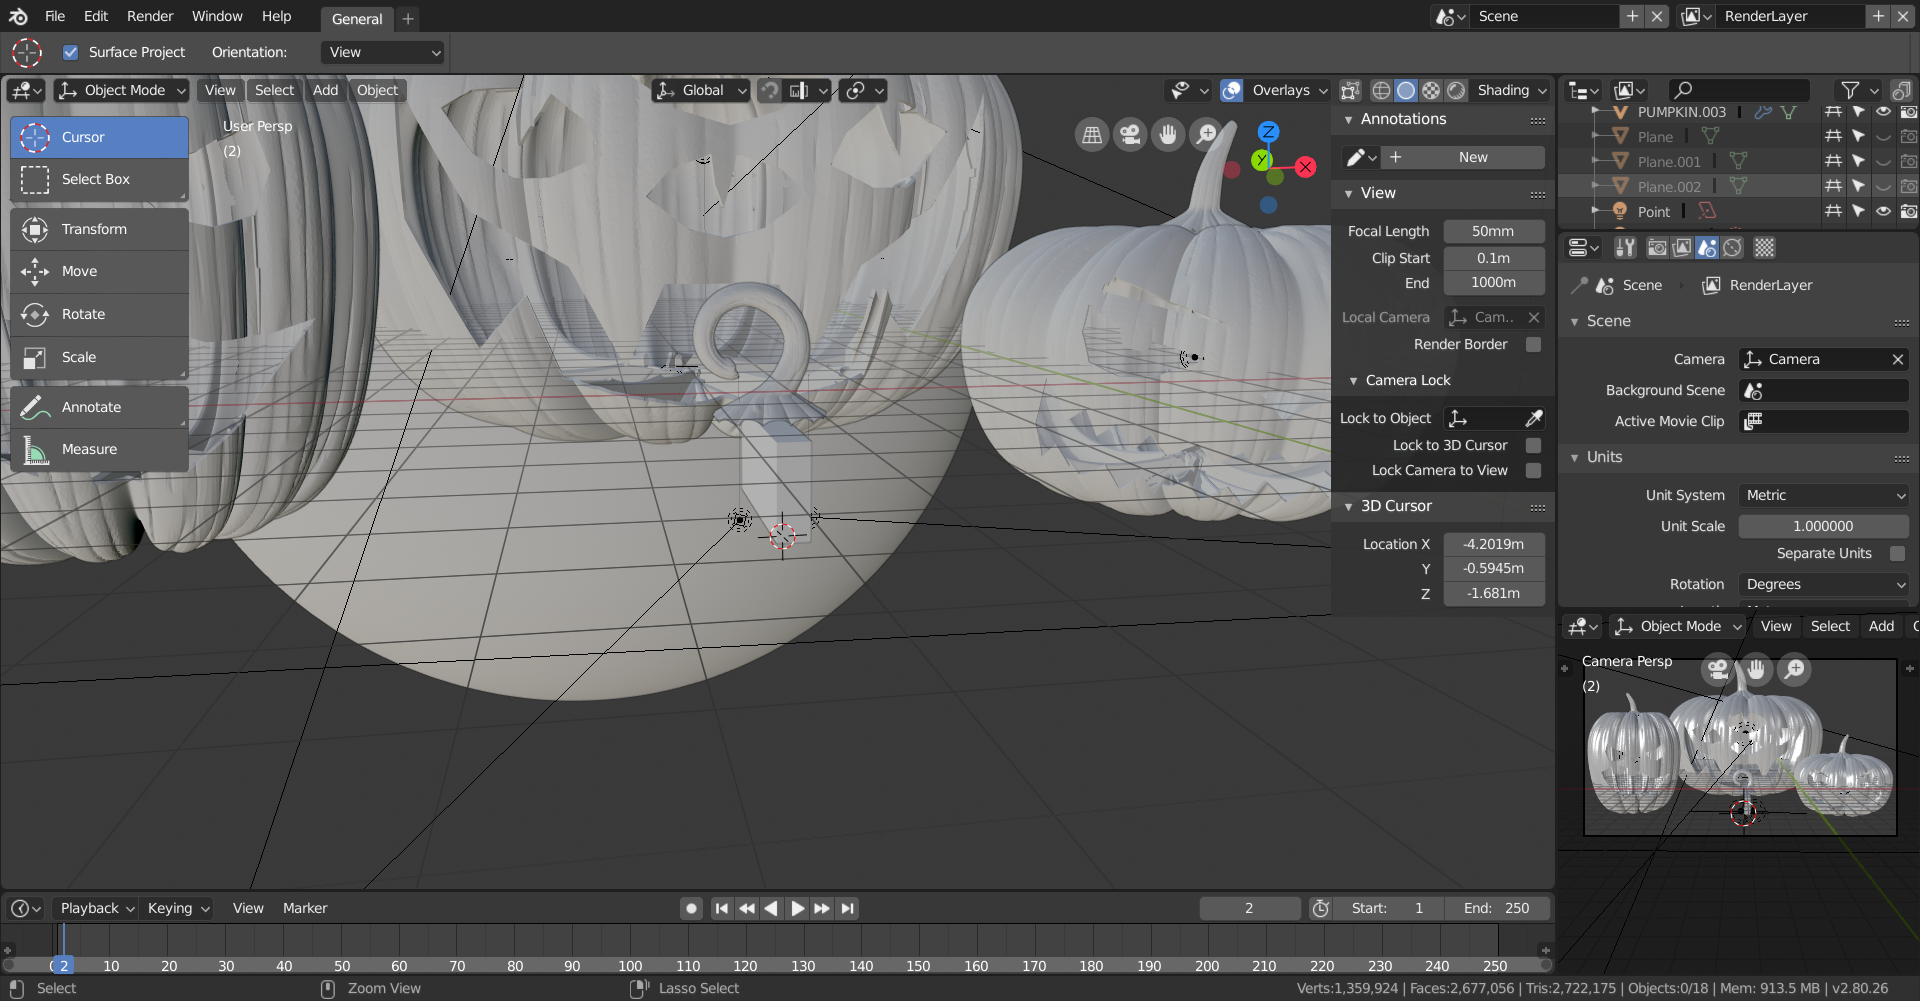Viewport: 1920px width, 1001px height.
Task: Open the Orientation View dropdown
Action: pos(383,52)
